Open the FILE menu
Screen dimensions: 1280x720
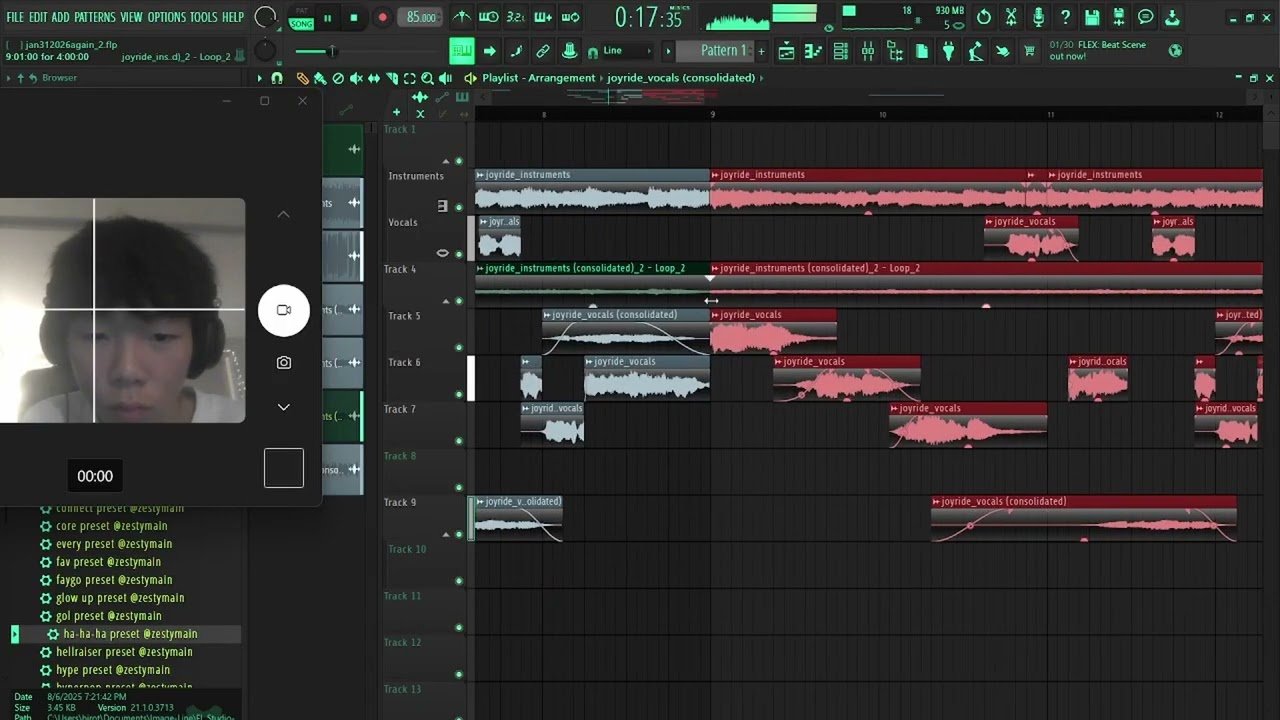tap(15, 17)
